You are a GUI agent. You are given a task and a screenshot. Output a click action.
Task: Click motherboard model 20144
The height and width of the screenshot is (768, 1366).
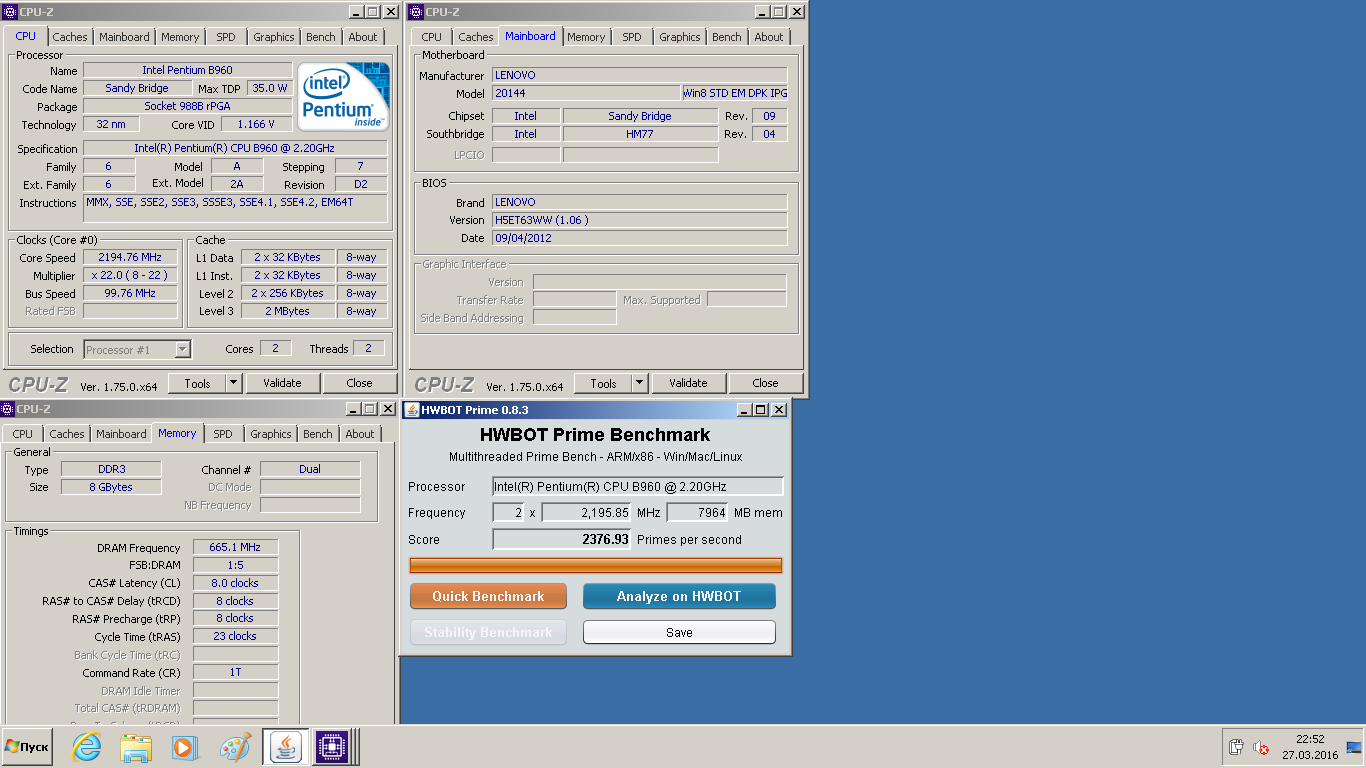pos(586,93)
